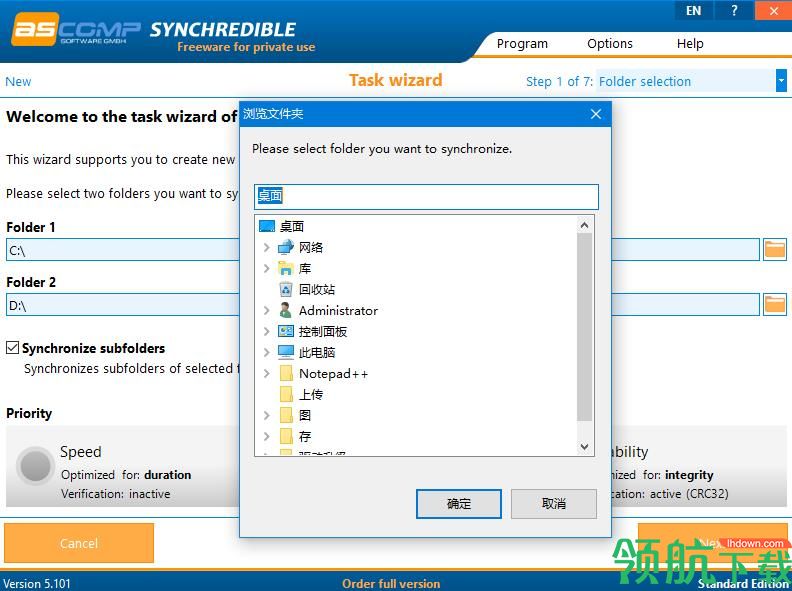The width and height of the screenshot is (792, 591).
Task: Select the Administrator user icon
Action: point(285,310)
